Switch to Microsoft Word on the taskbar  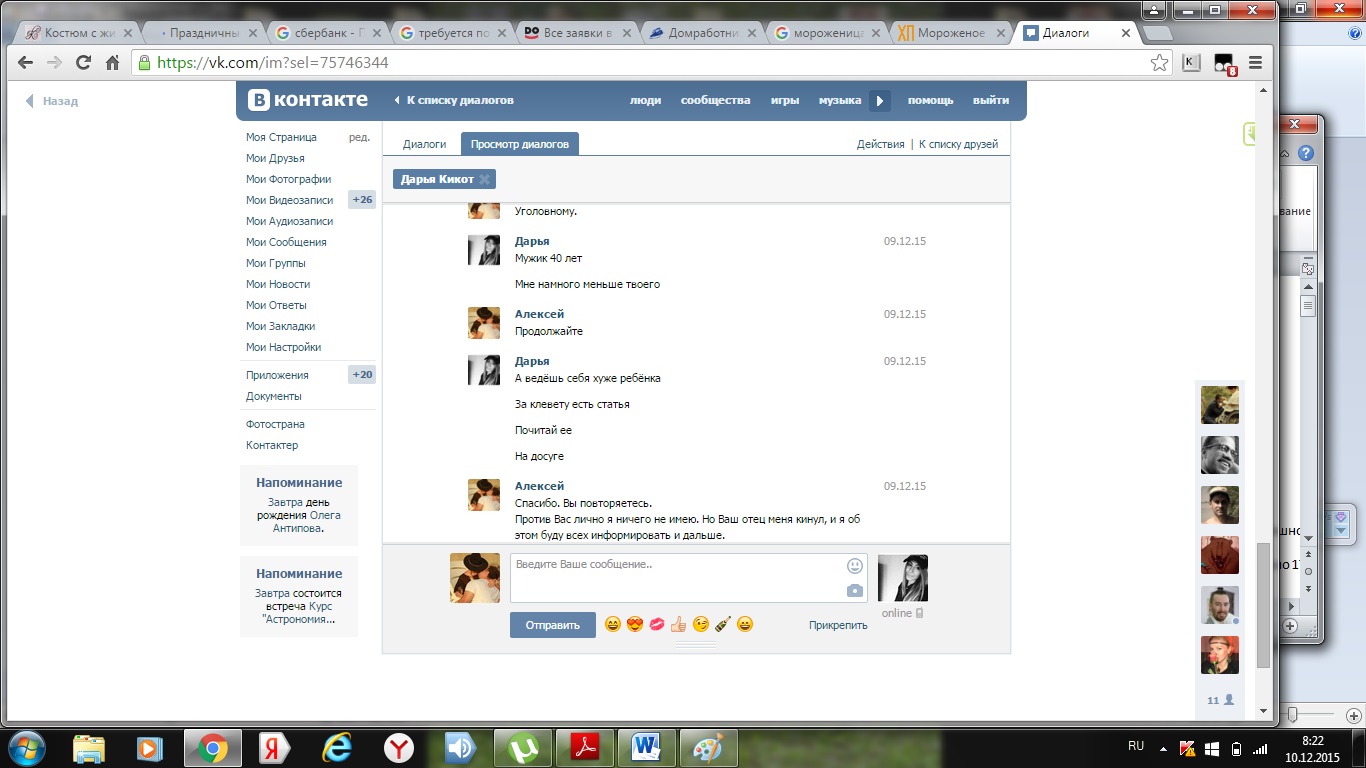pyautogui.click(x=646, y=748)
